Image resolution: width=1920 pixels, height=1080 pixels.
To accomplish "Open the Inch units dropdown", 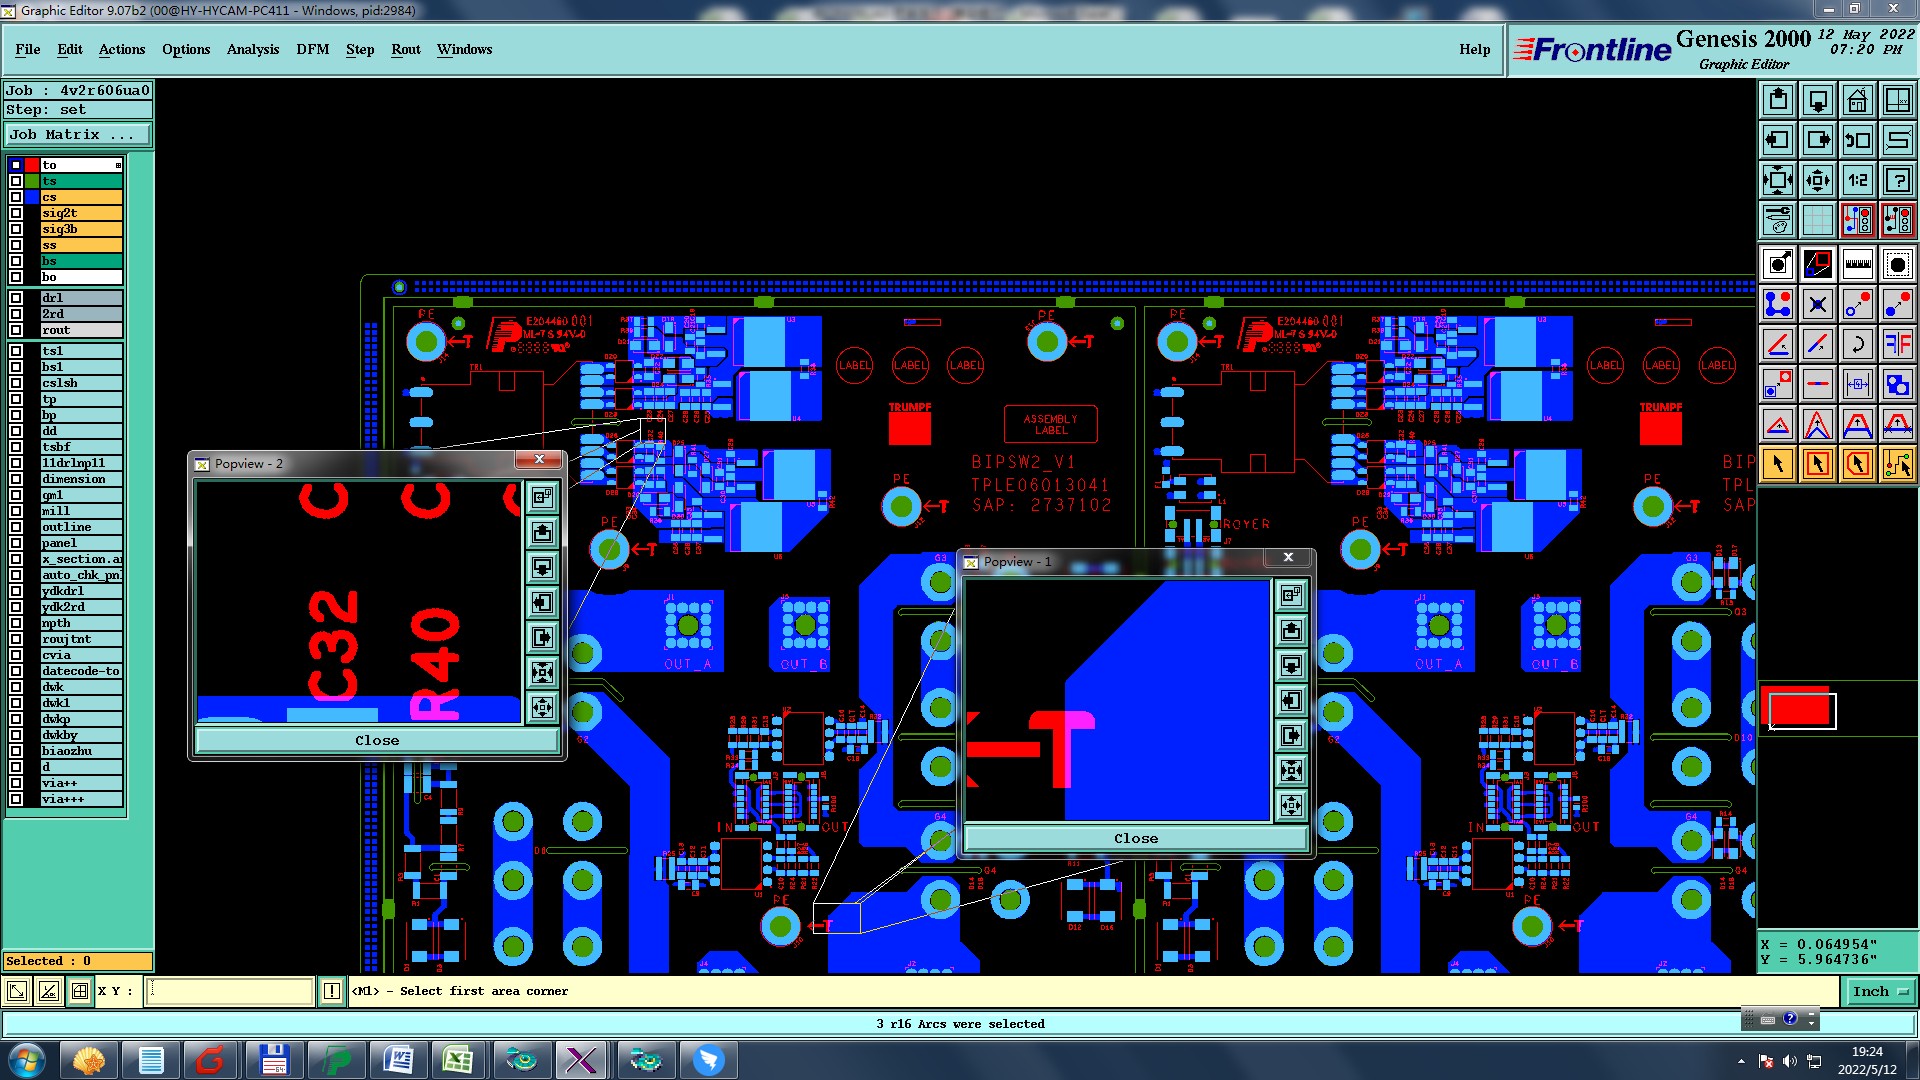I will point(1880,991).
